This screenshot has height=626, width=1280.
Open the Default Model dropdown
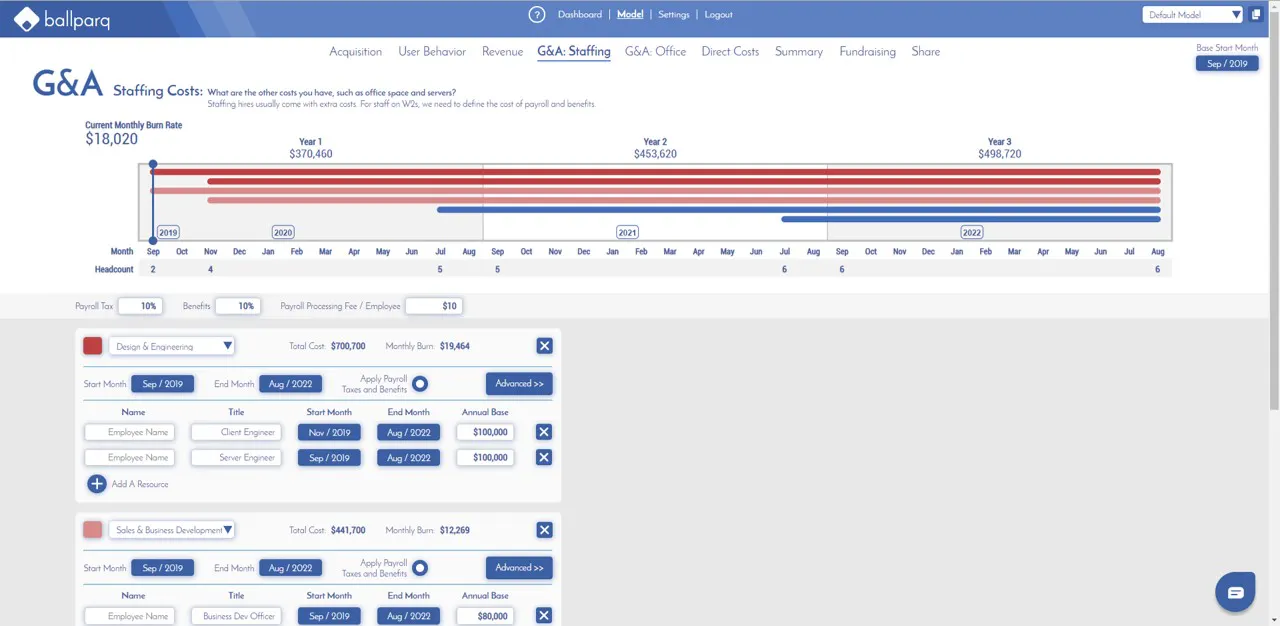(1193, 15)
